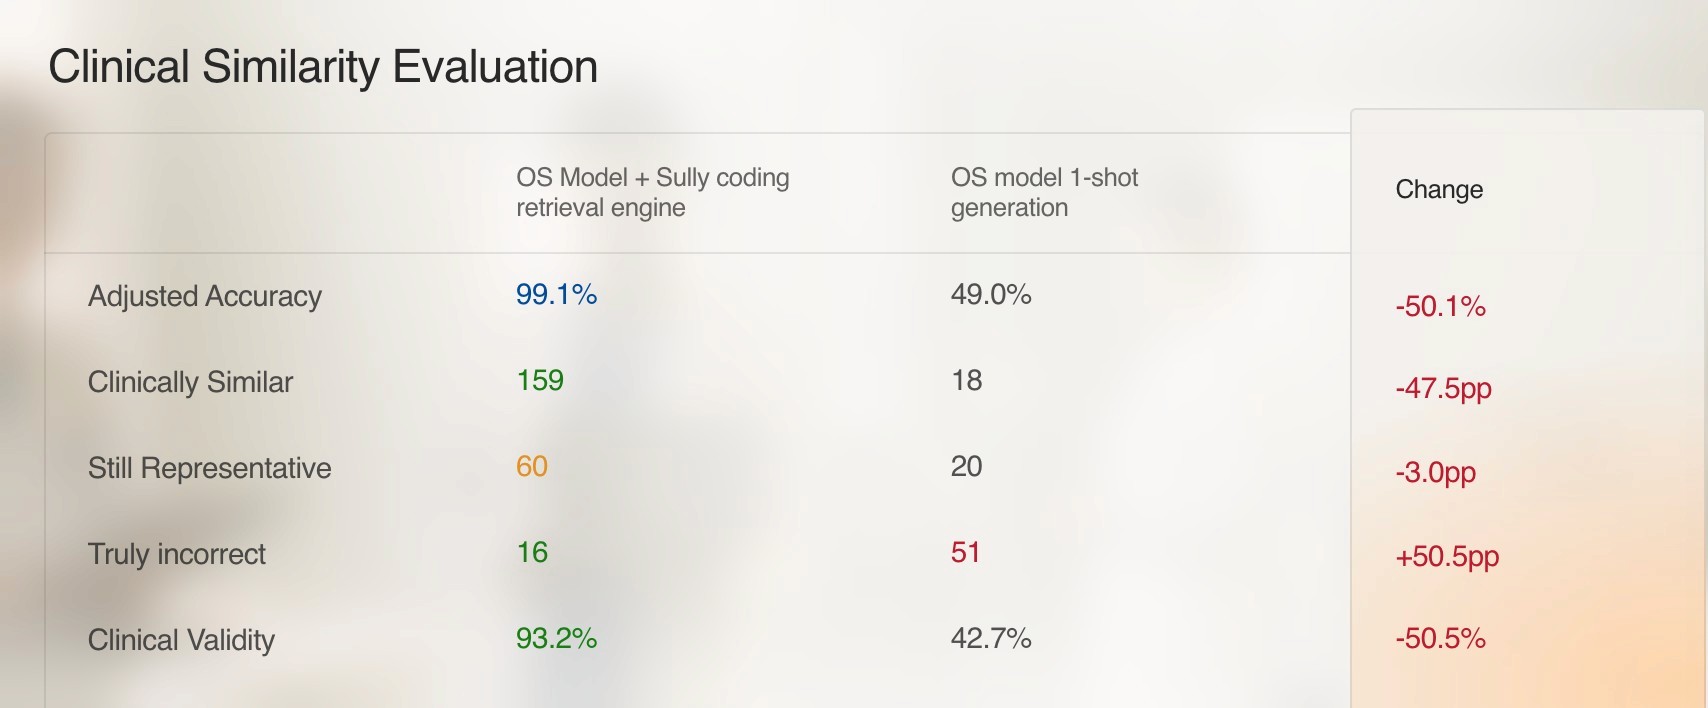Select the Clinical Validity row label
The image size is (1708, 708).
pos(181,640)
